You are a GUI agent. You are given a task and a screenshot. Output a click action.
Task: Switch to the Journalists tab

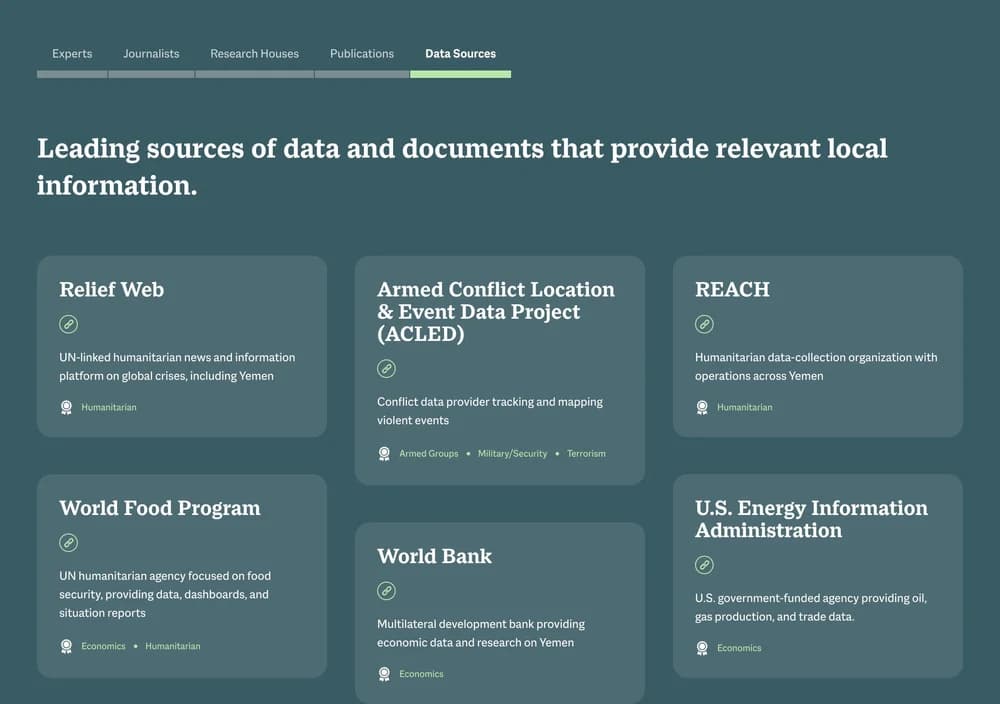pos(151,54)
